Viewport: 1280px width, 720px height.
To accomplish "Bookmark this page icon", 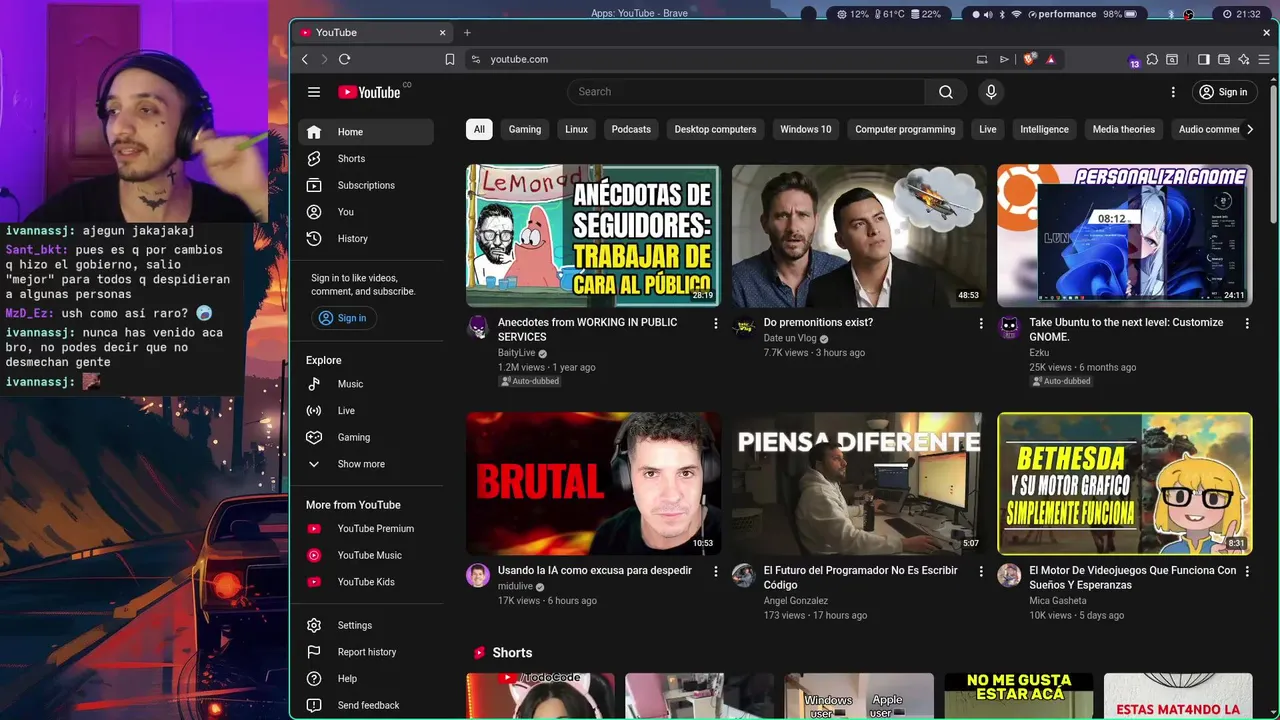I will 450,59.
